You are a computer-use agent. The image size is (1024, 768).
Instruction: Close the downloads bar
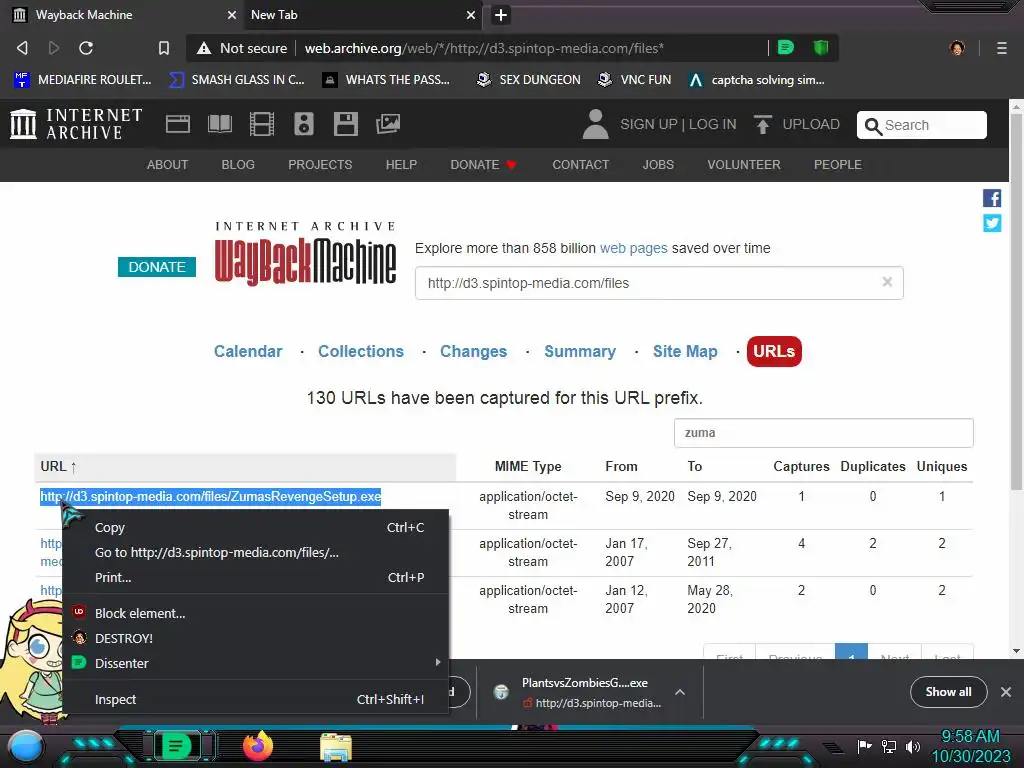(1006, 692)
